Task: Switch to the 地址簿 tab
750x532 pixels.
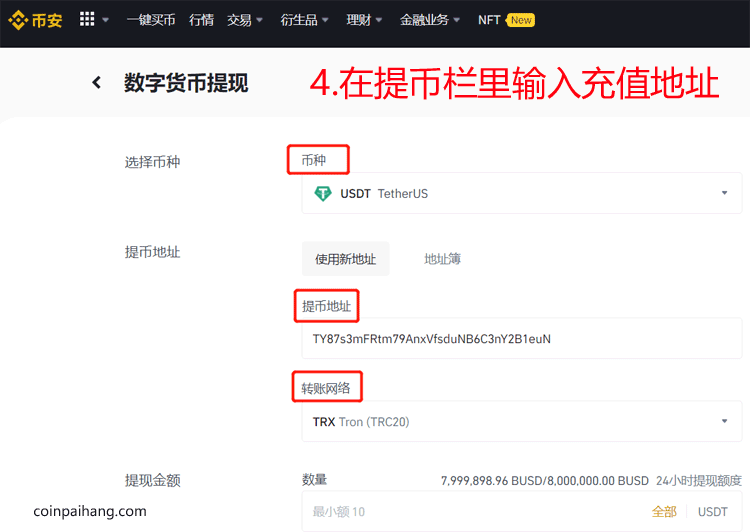Action: point(442,259)
